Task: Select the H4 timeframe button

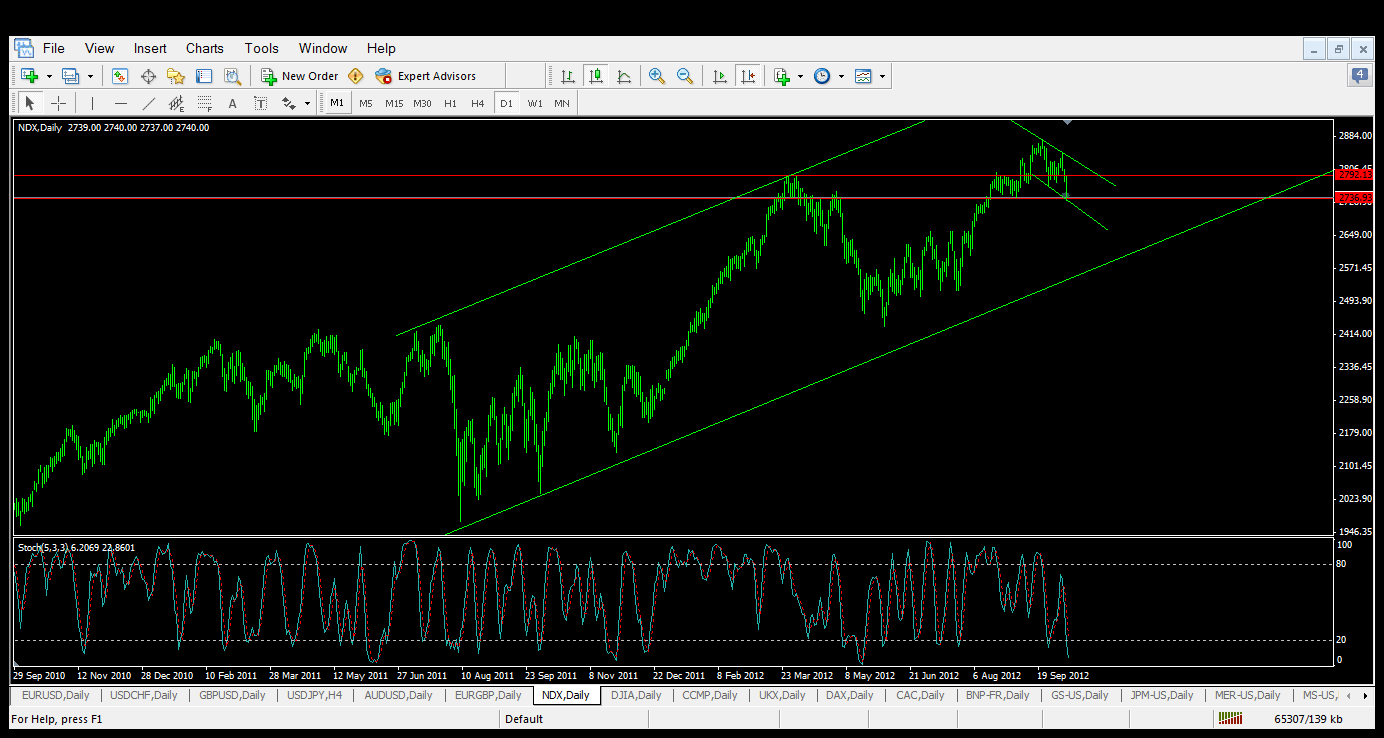Action: [478, 103]
